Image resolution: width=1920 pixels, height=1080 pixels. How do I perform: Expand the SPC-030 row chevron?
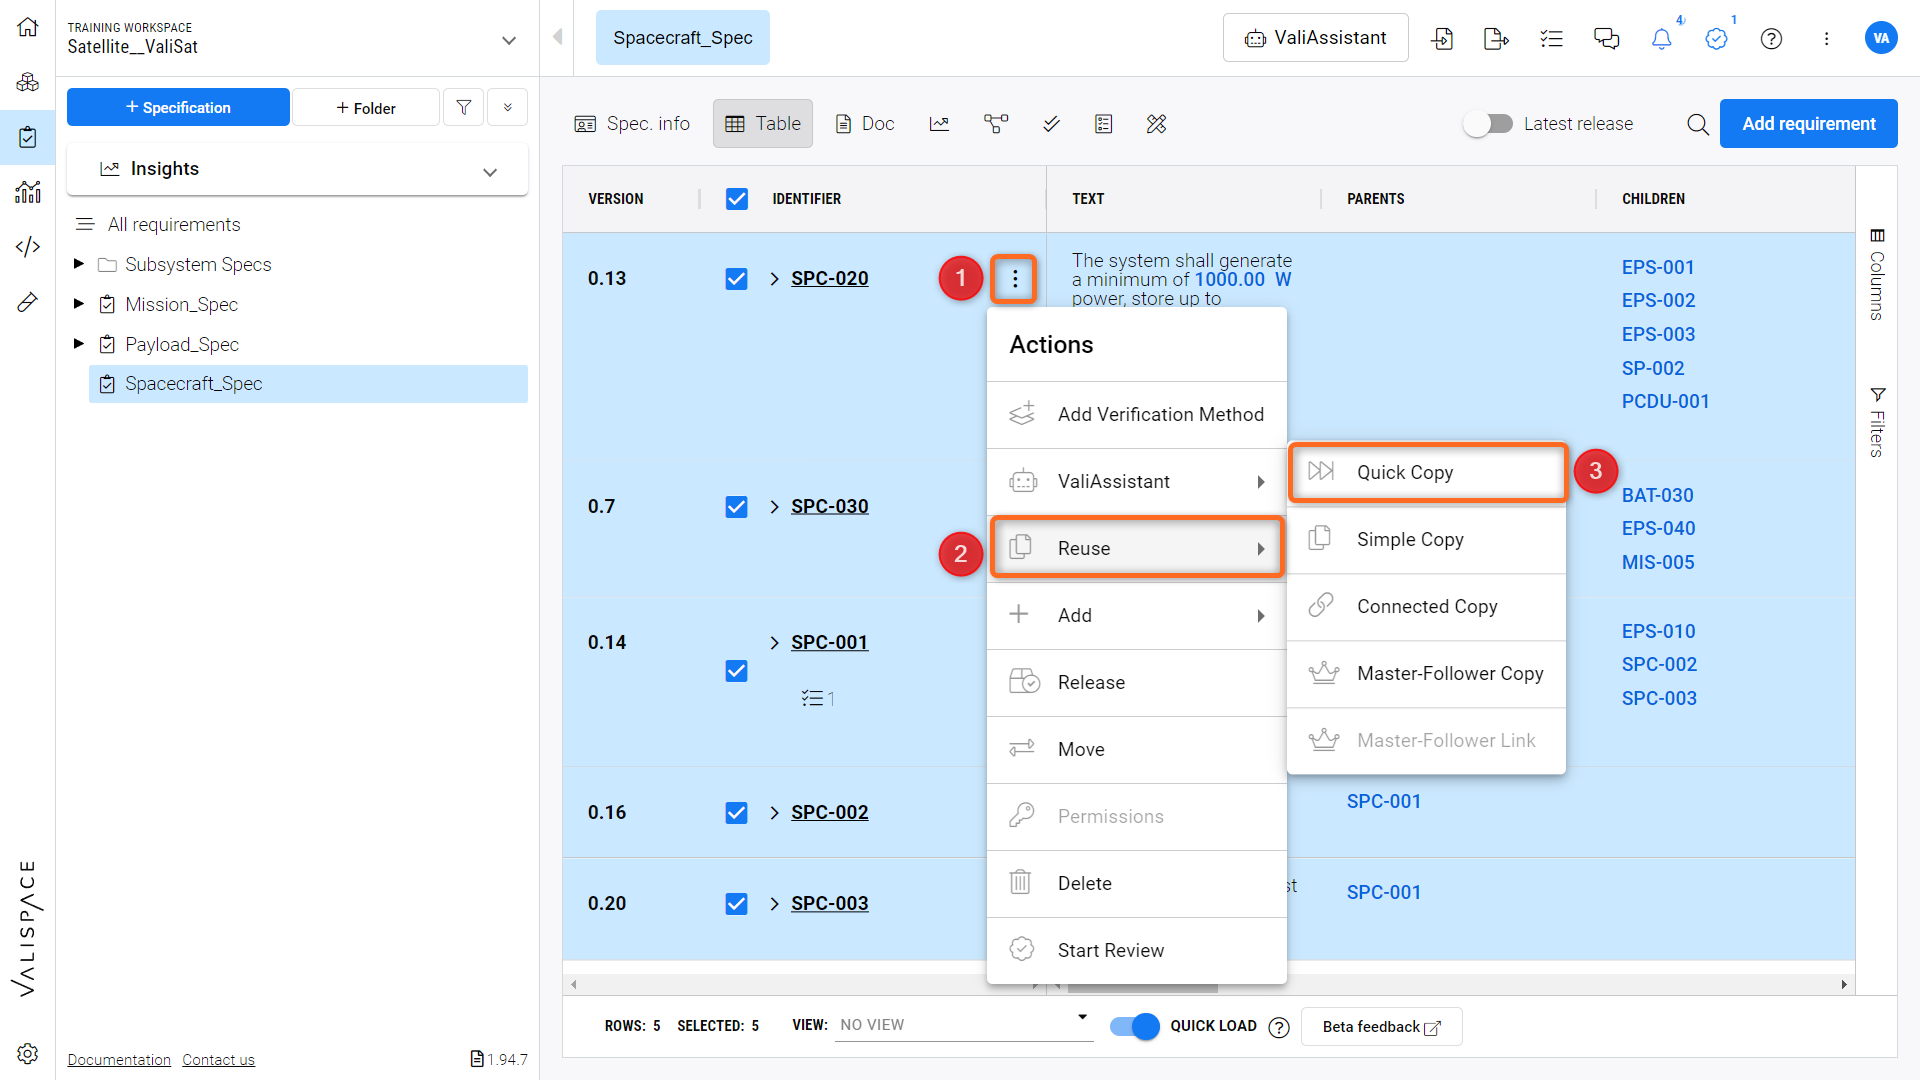[x=774, y=507]
